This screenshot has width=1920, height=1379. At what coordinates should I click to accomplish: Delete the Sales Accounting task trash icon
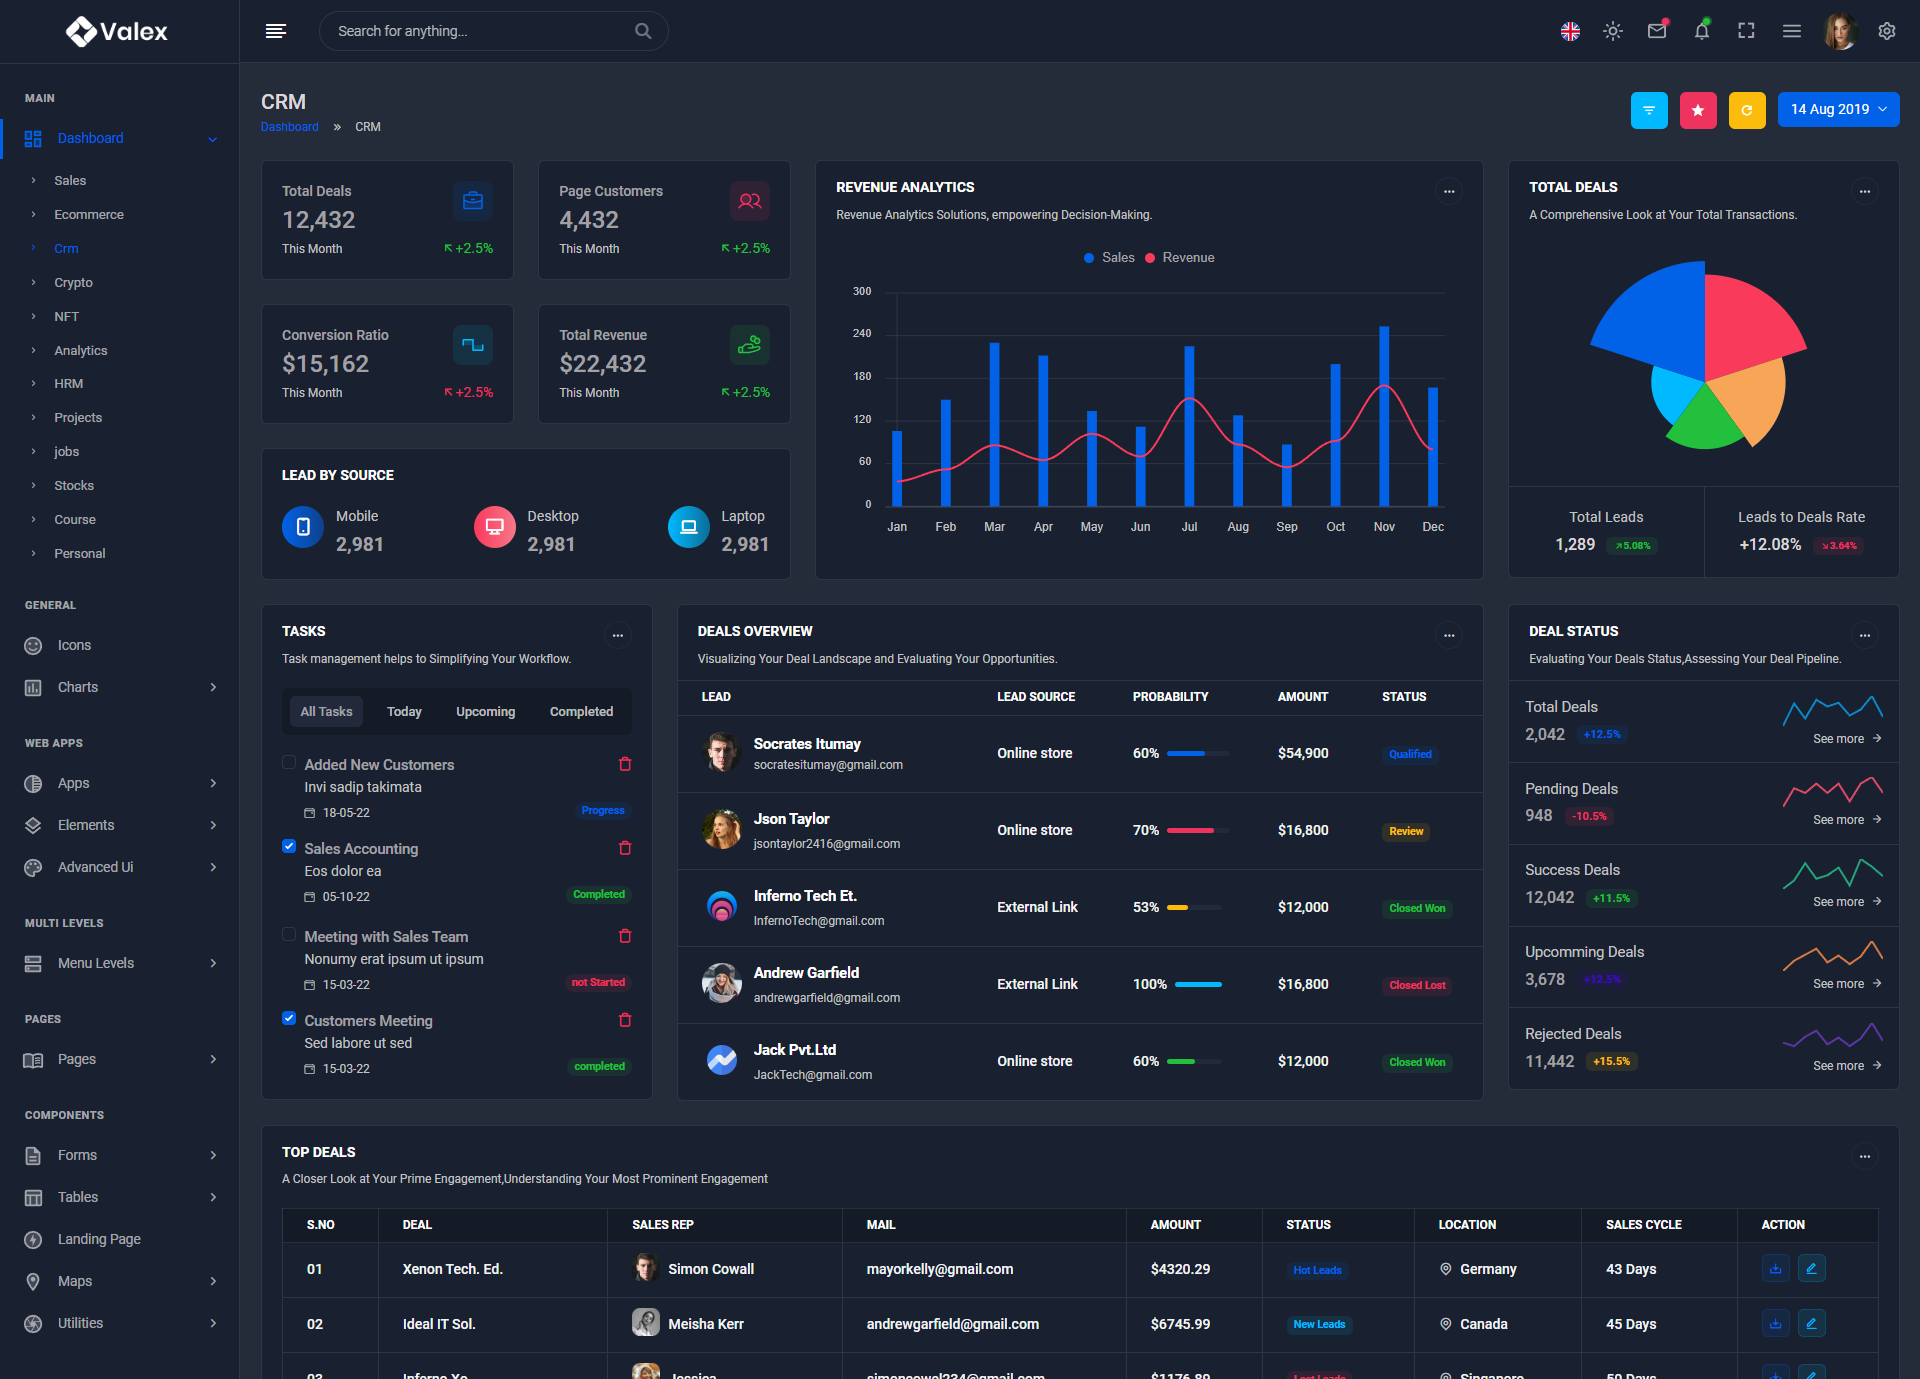click(x=625, y=848)
